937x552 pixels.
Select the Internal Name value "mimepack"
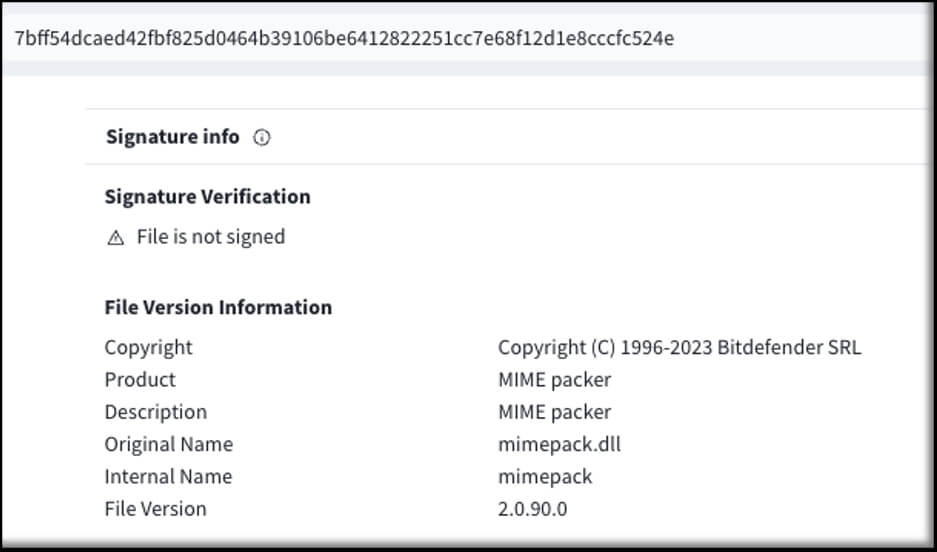545,476
